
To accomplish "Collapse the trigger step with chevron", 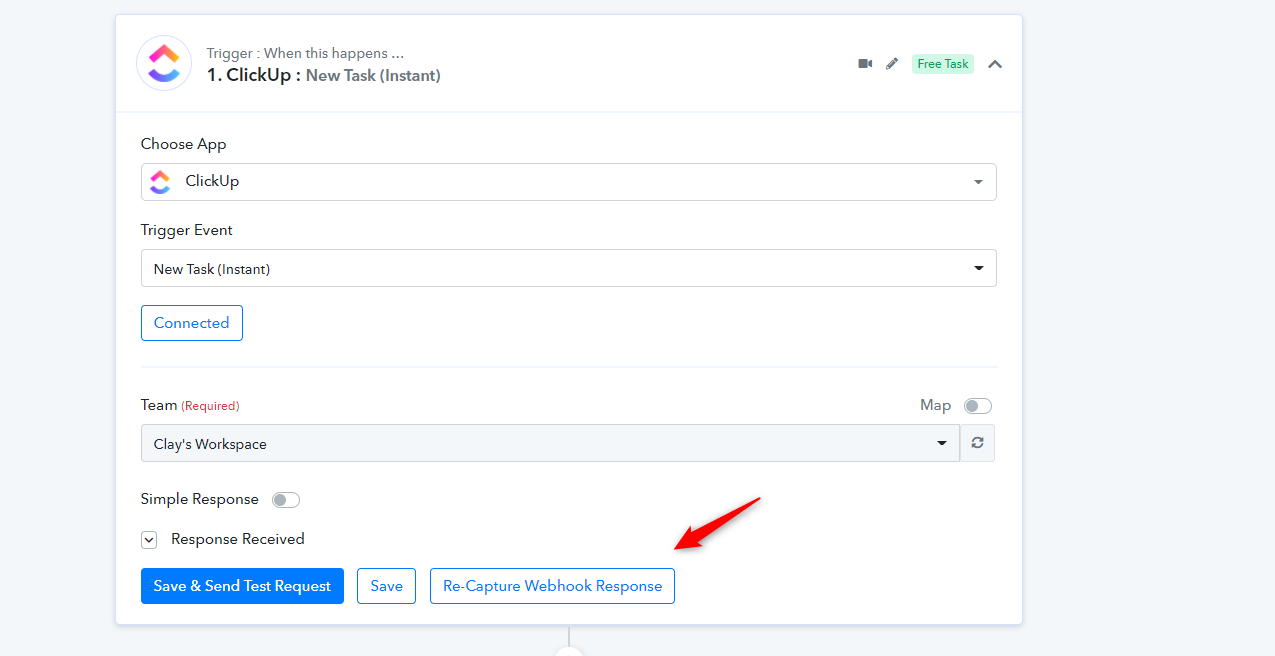I will tap(995, 64).
